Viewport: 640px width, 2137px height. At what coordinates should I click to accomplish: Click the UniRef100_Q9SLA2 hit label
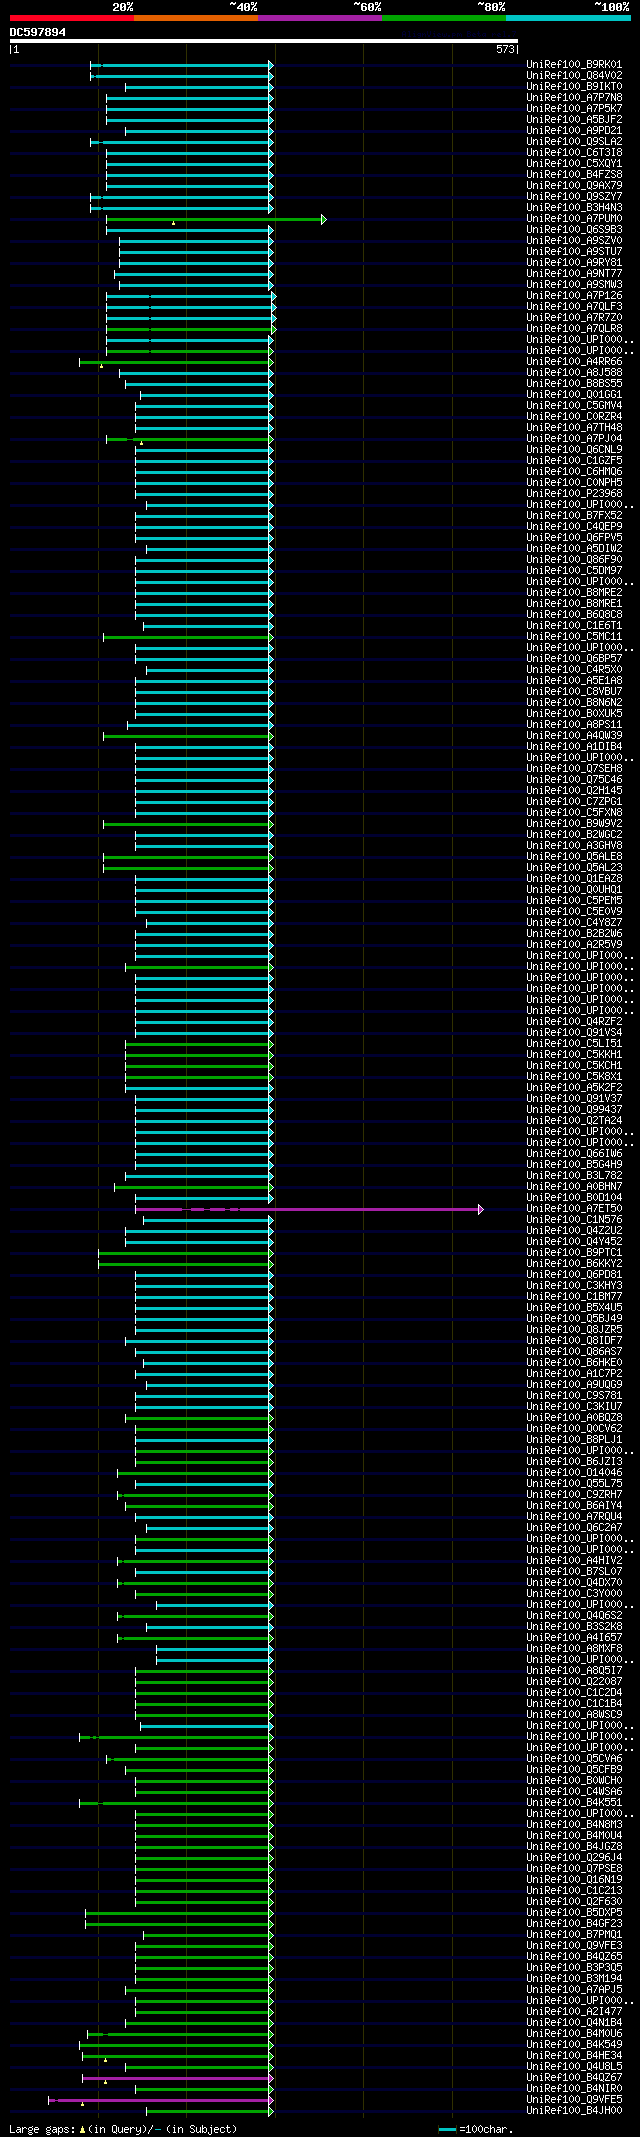click(x=574, y=142)
